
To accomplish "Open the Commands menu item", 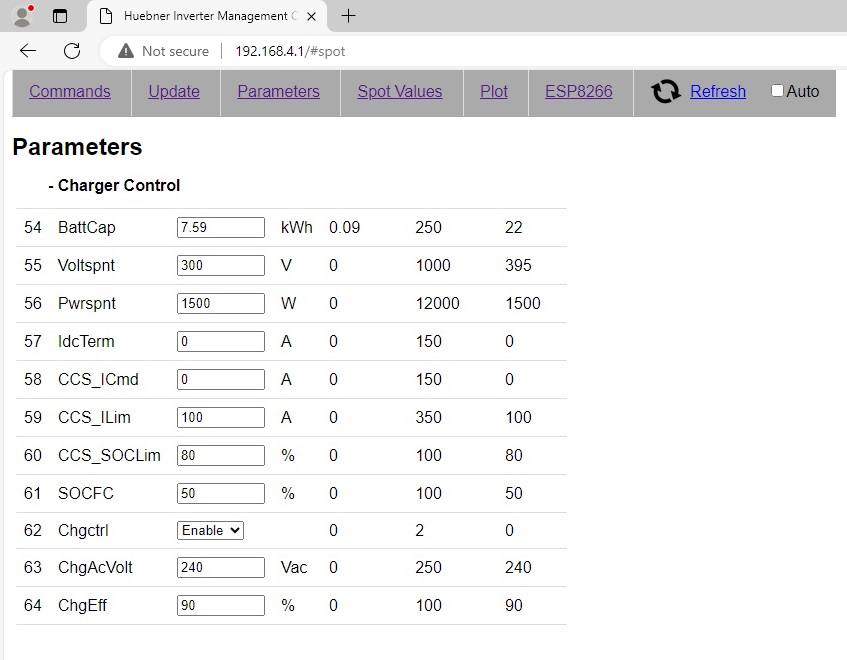I will pos(70,92).
